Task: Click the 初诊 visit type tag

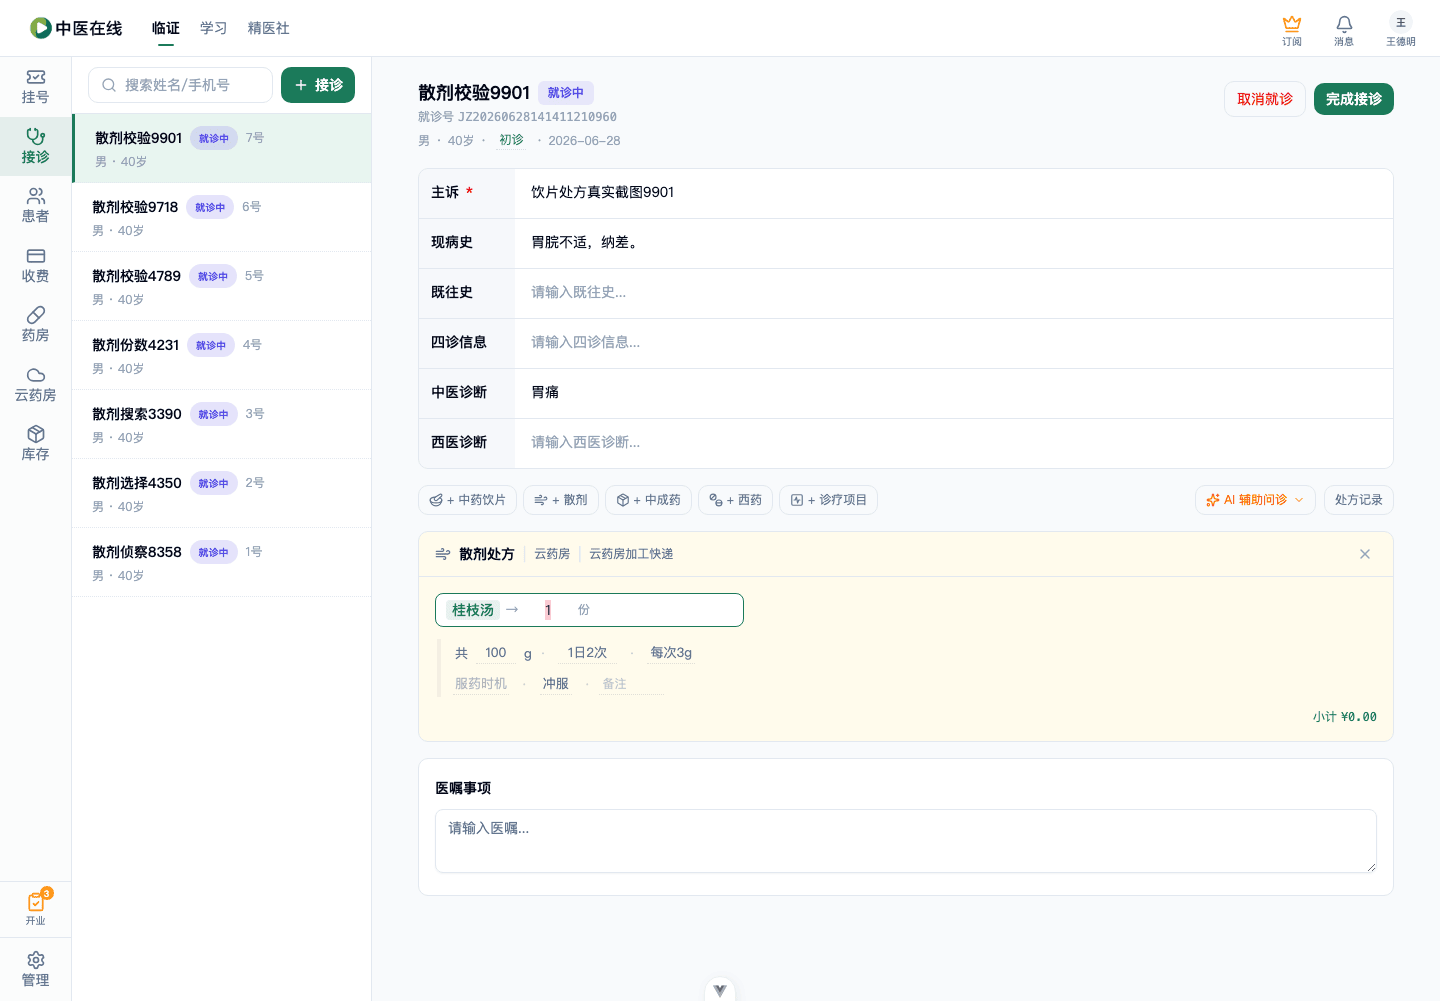Action: click(511, 140)
